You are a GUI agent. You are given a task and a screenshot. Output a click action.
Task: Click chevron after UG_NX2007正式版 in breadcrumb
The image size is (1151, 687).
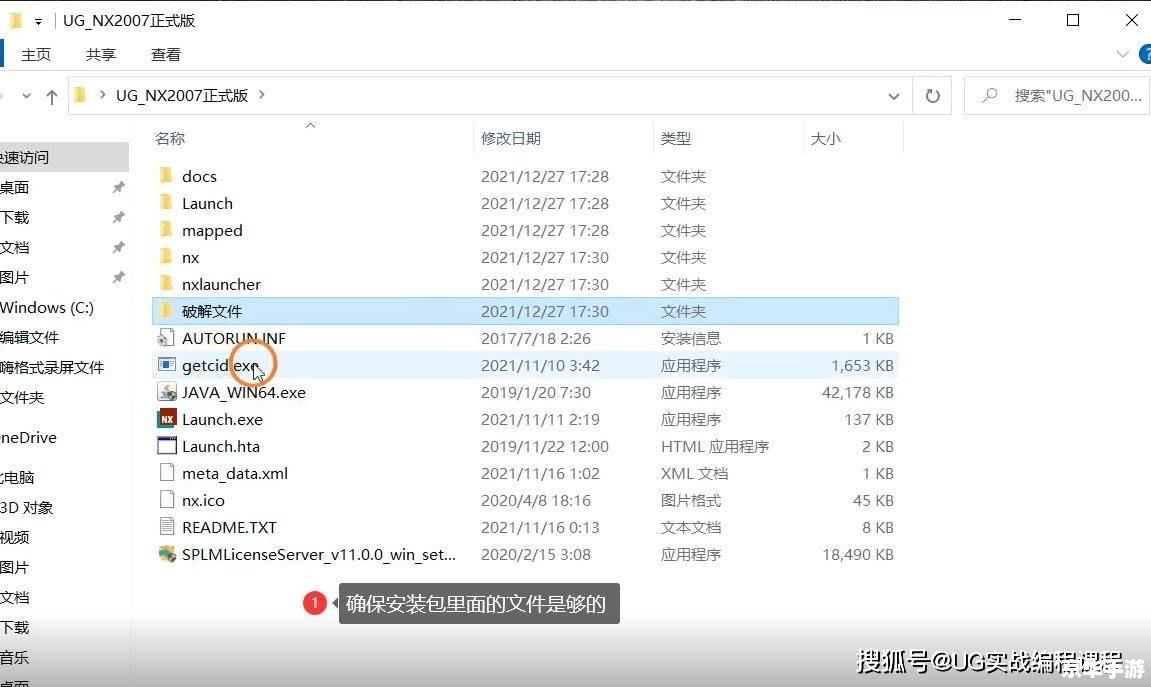tap(262, 95)
